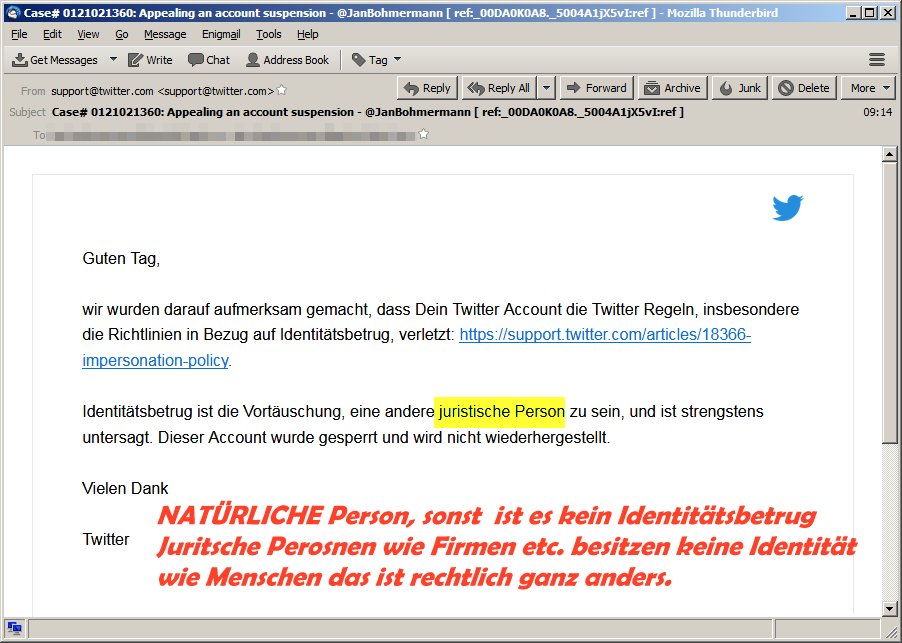
Task: Open the Go menu
Action: [x=121, y=35]
